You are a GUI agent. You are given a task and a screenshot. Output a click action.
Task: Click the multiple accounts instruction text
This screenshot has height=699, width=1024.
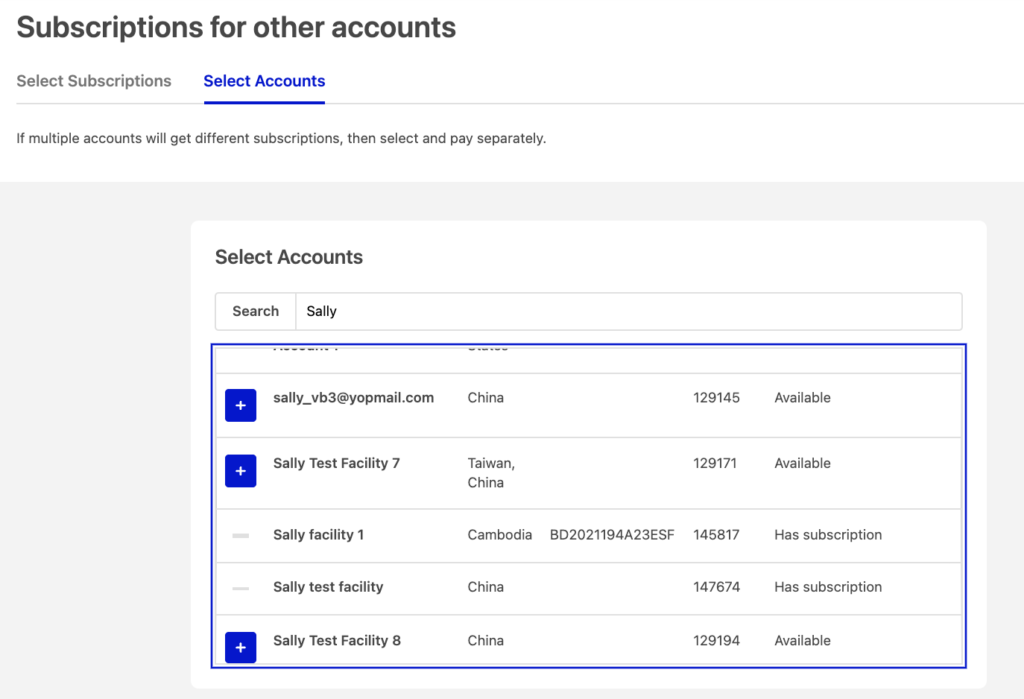coord(281,138)
